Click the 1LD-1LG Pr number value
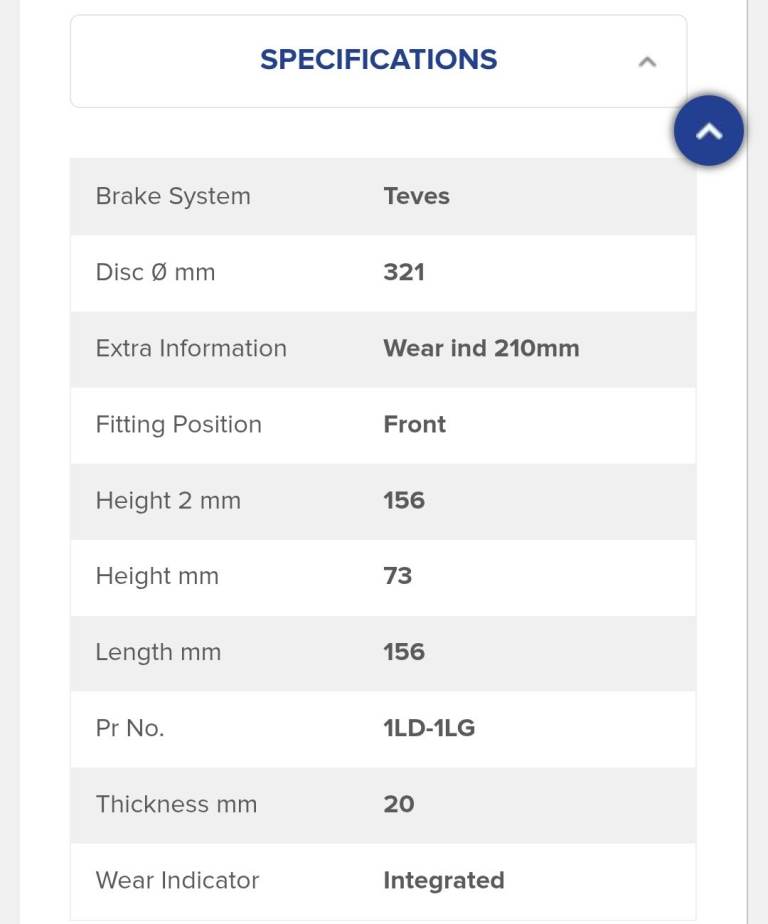The image size is (768, 924). 429,728
